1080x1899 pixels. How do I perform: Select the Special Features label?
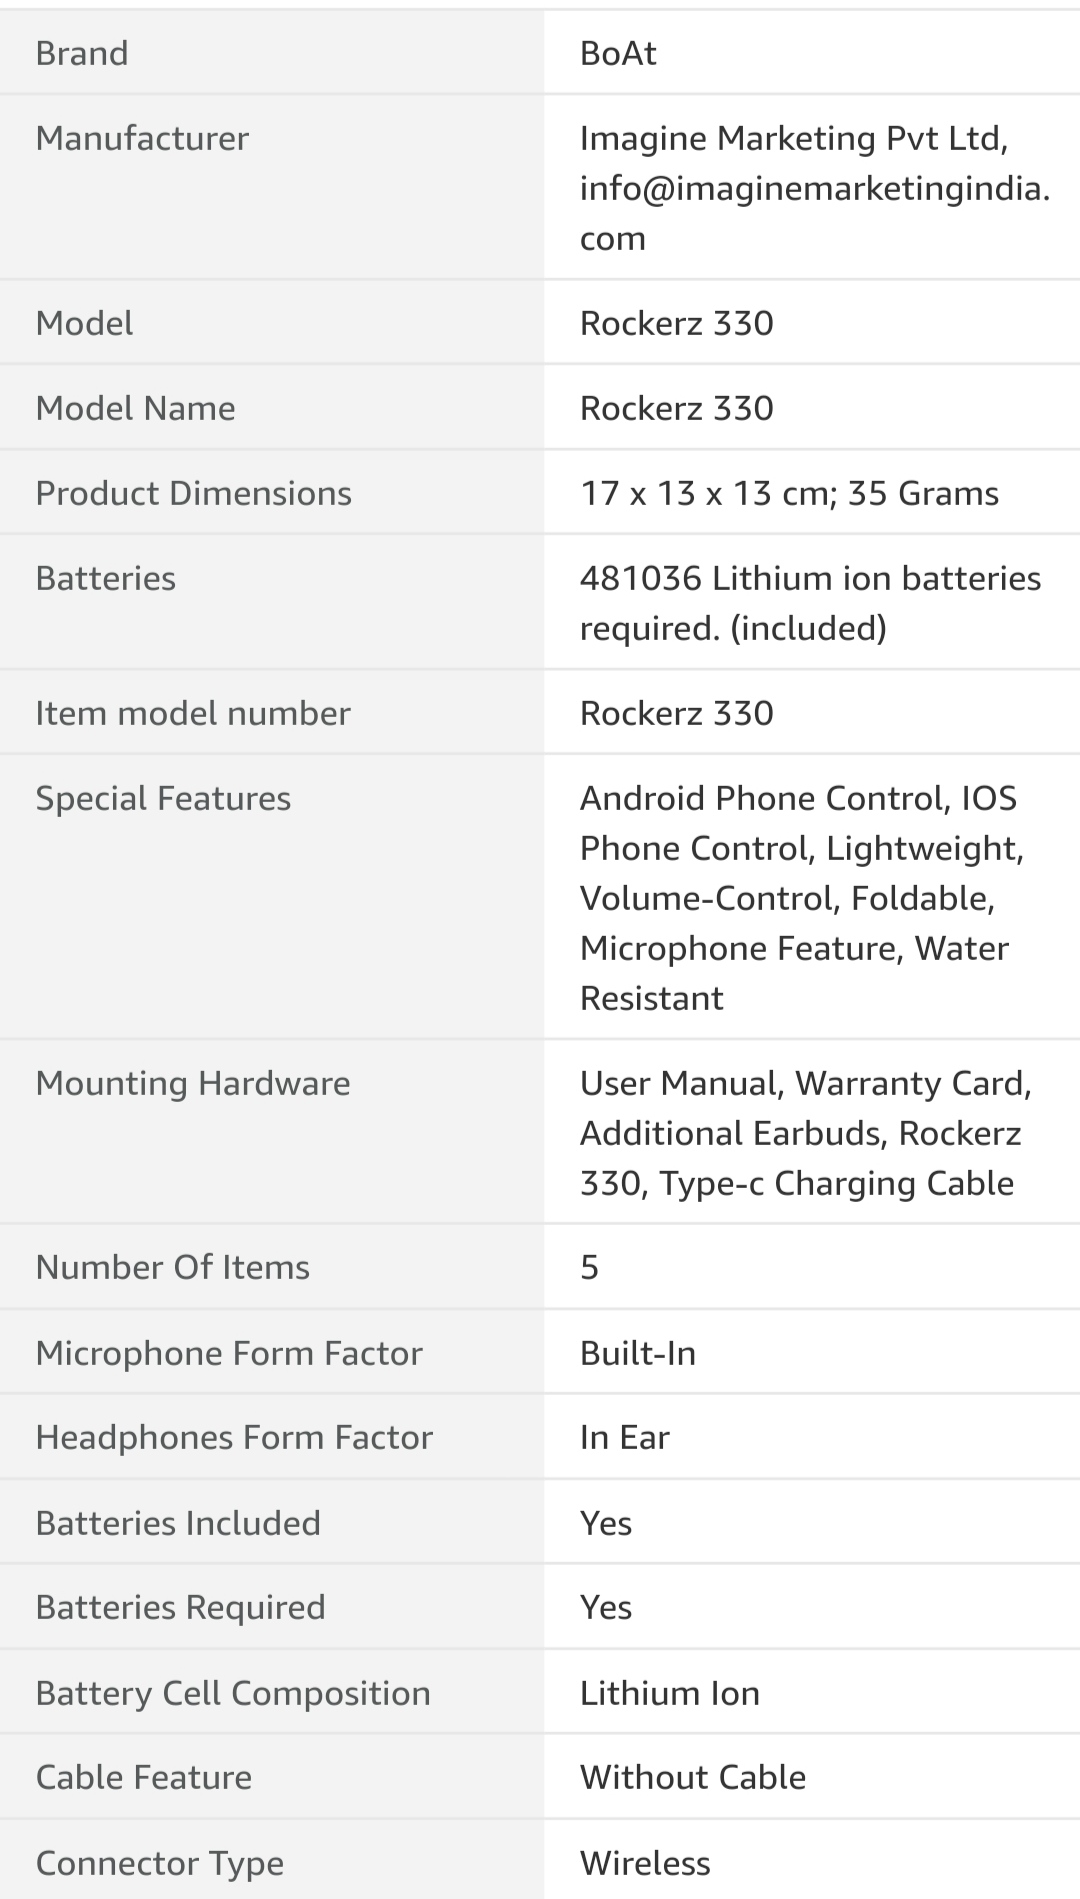coord(163,798)
